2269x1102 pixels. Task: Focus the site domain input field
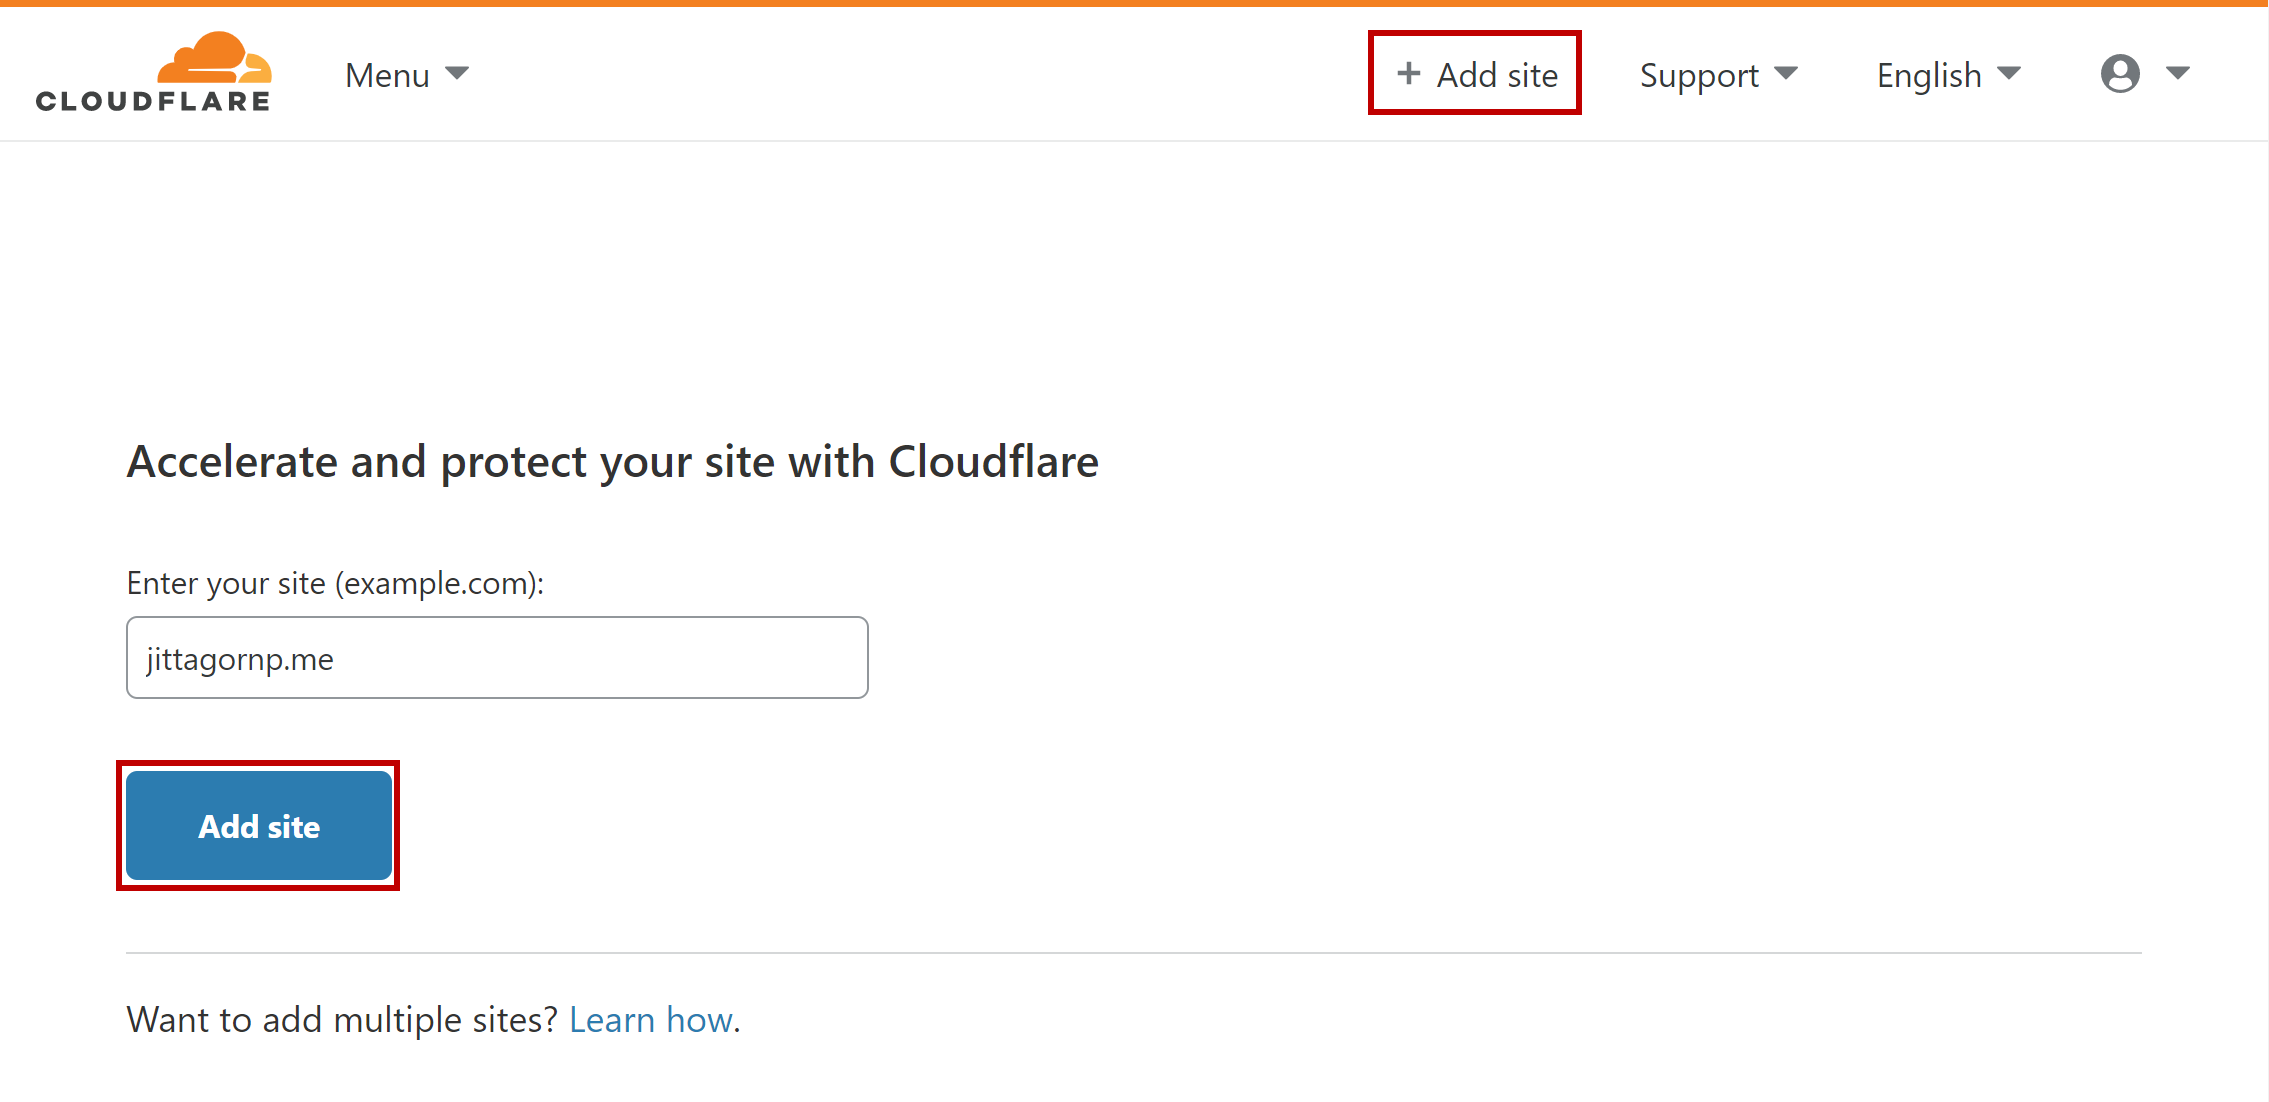[600, 658]
